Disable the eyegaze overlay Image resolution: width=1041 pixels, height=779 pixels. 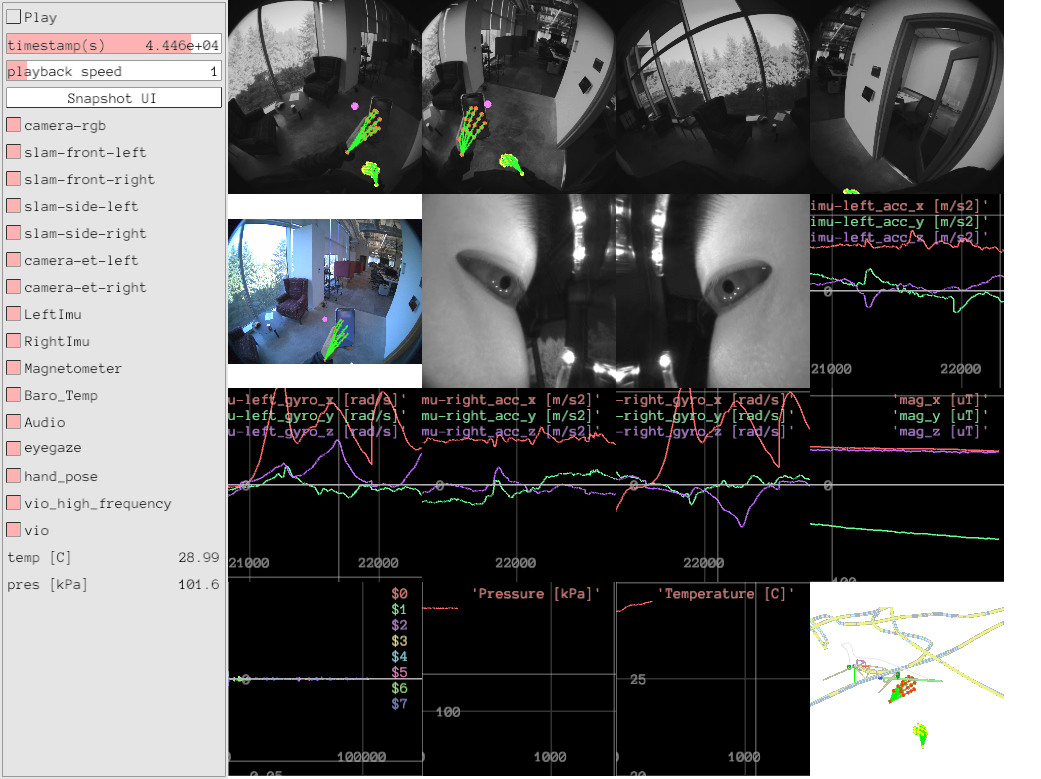14,449
